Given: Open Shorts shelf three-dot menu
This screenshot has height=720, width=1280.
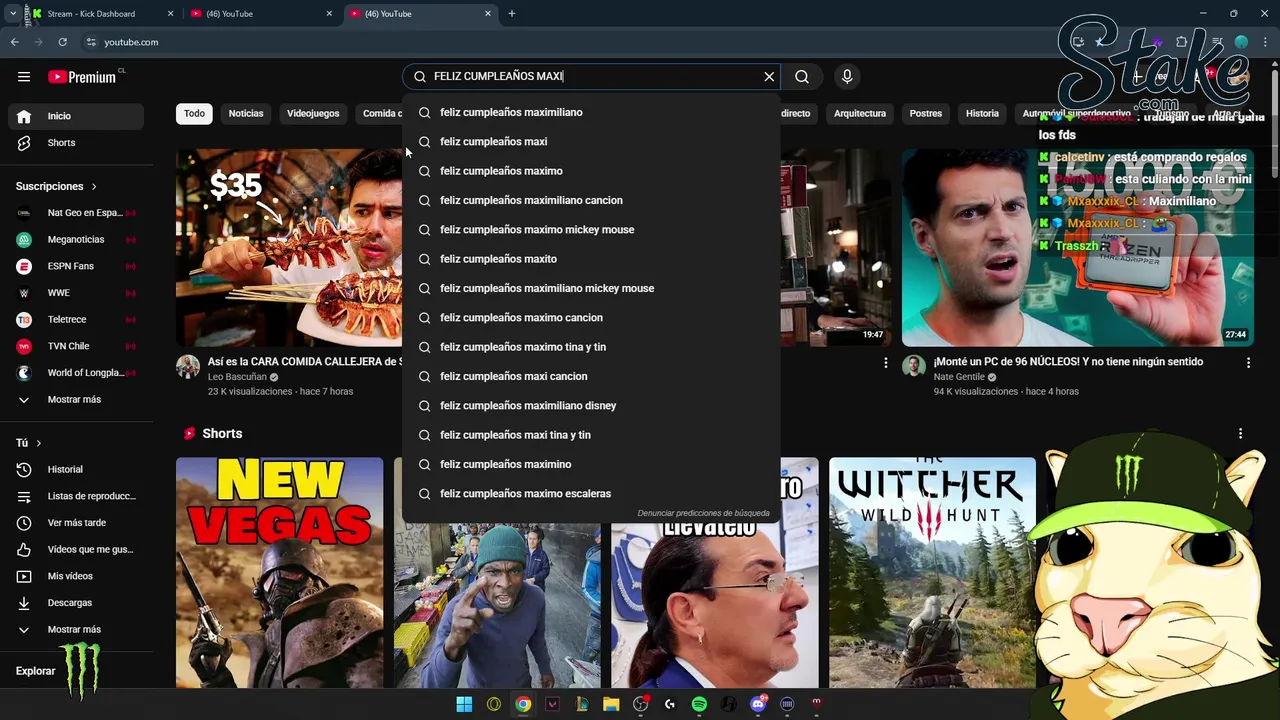Looking at the screenshot, I should pos(1240,434).
